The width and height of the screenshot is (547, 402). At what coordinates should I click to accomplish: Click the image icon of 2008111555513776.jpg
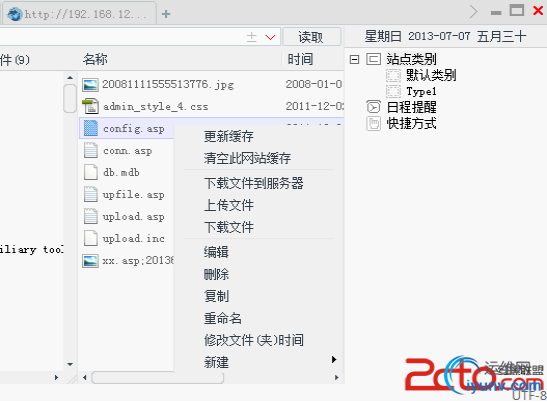tap(90, 85)
